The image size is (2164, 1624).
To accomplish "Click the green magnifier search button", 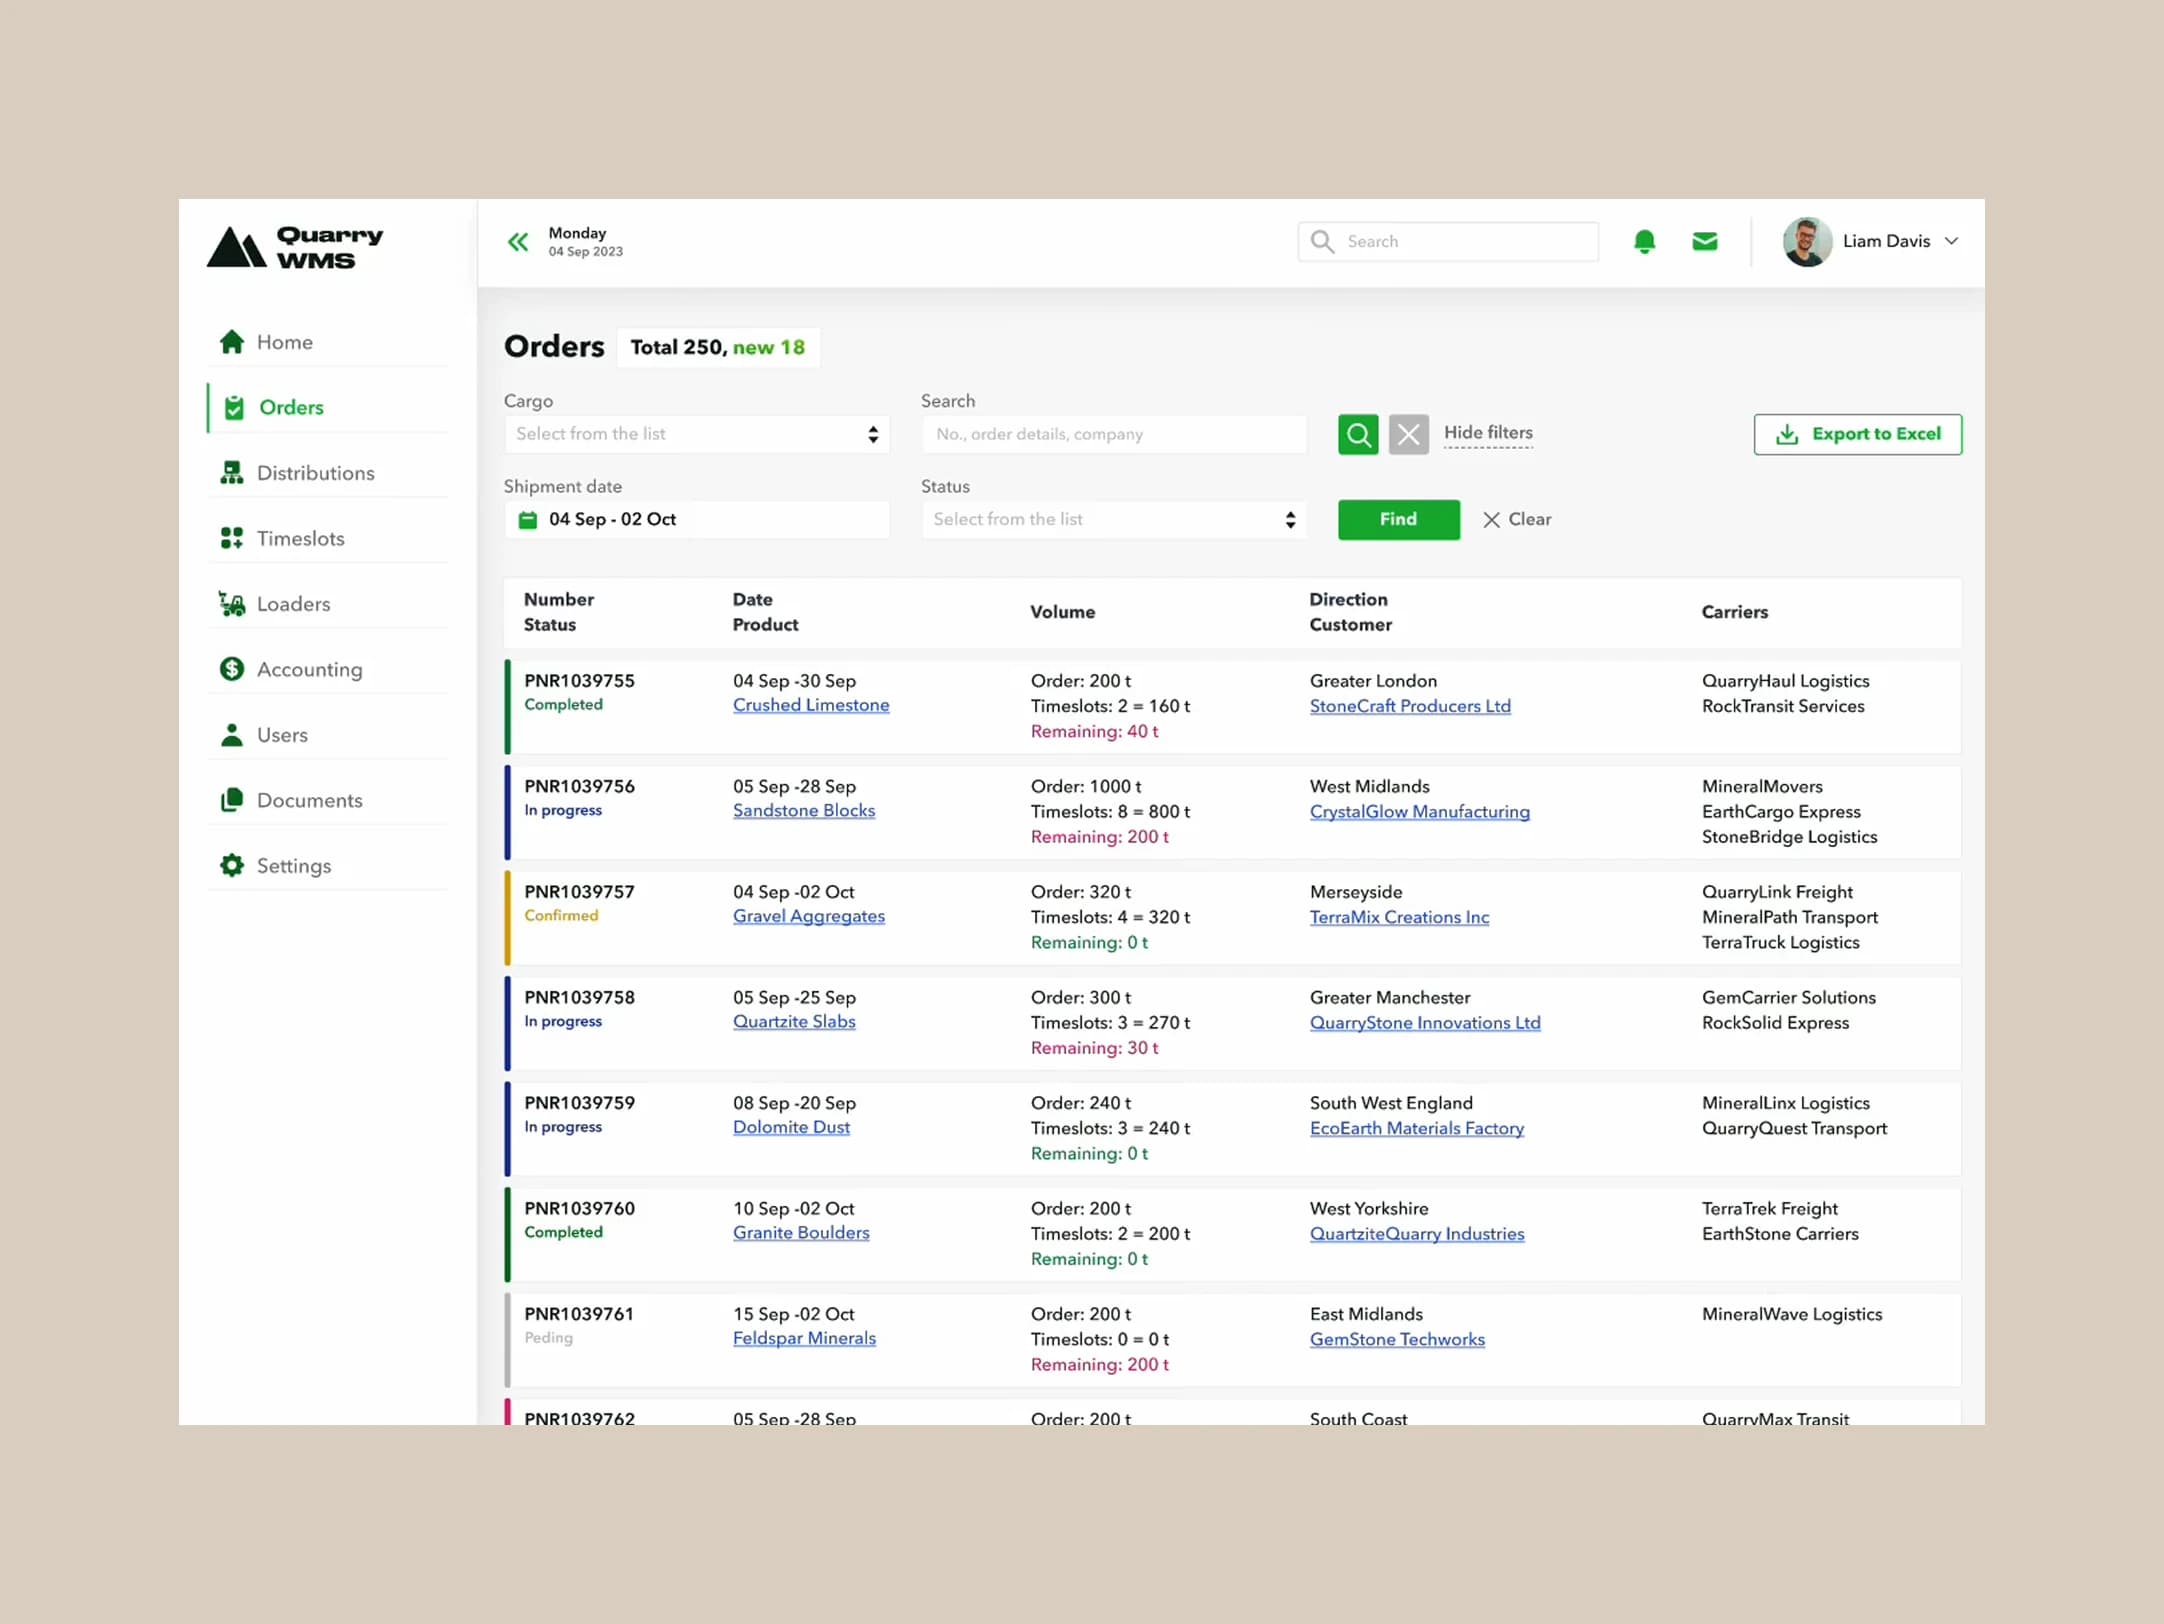I will point(1358,435).
